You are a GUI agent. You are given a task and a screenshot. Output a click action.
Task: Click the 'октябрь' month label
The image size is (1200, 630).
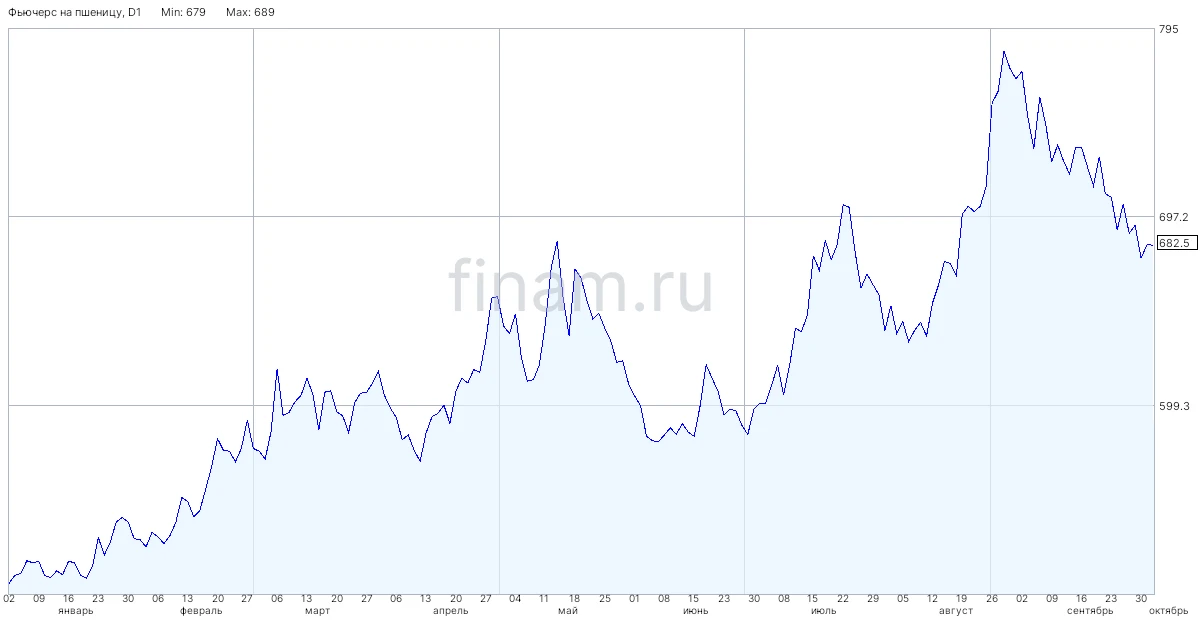click(1168, 610)
